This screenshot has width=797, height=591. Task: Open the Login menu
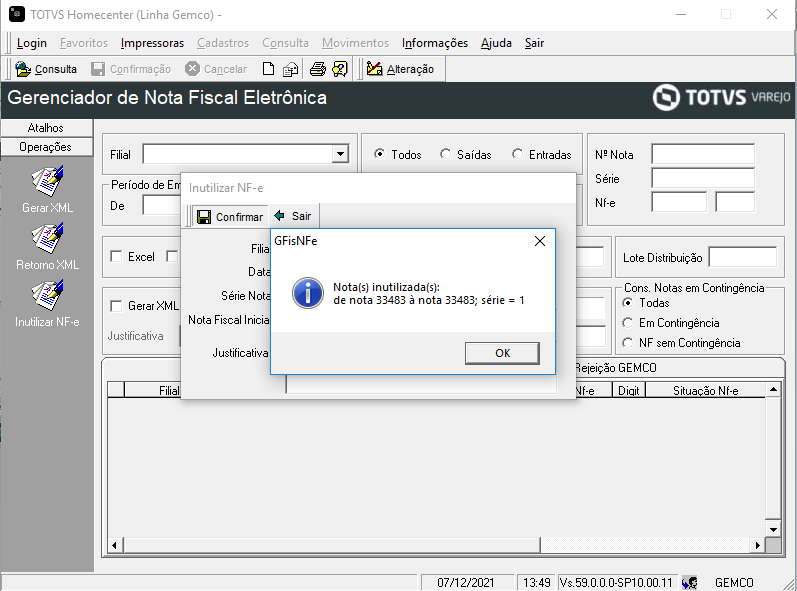[x=32, y=43]
